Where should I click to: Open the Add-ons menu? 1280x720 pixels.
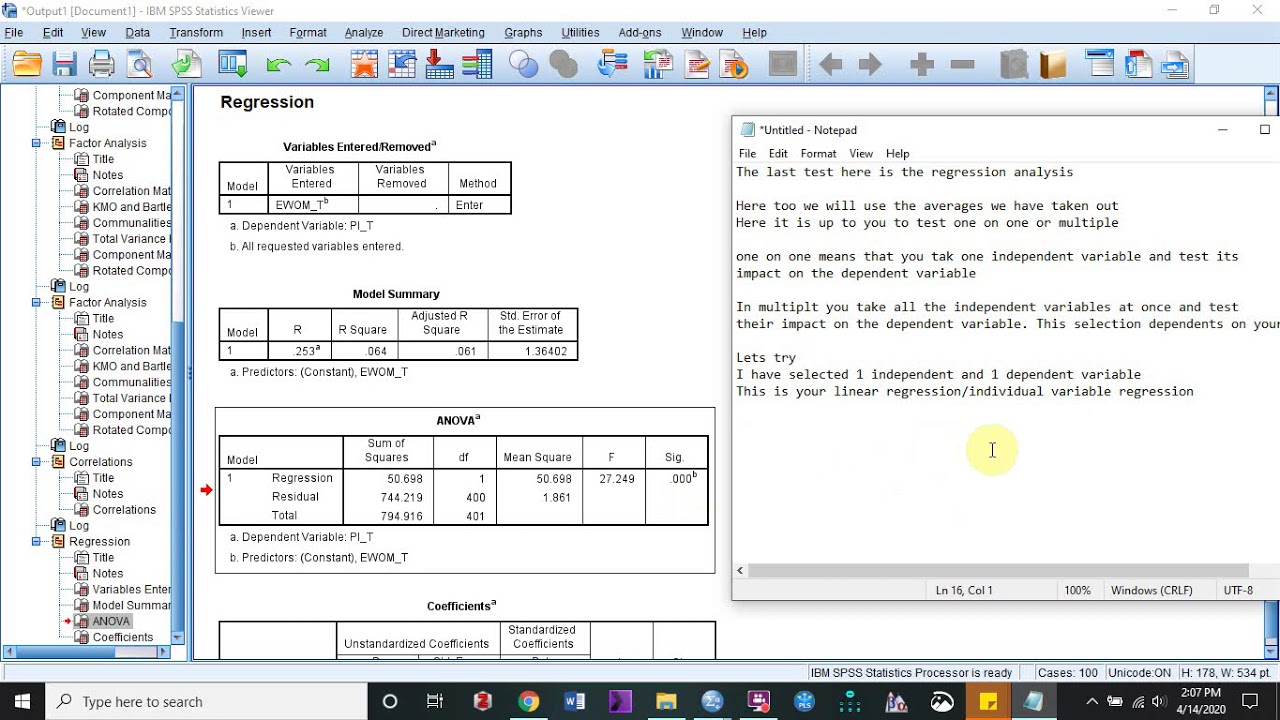tap(640, 33)
